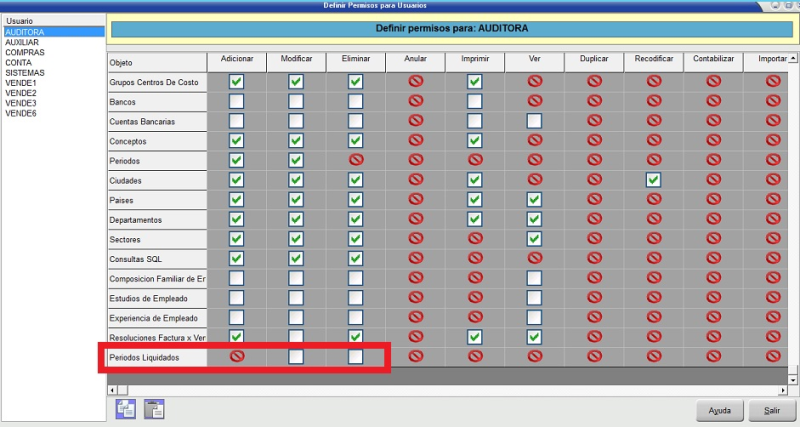
Task: Click the prohibited icon for Periodos Eliminar
Action: tap(356, 160)
